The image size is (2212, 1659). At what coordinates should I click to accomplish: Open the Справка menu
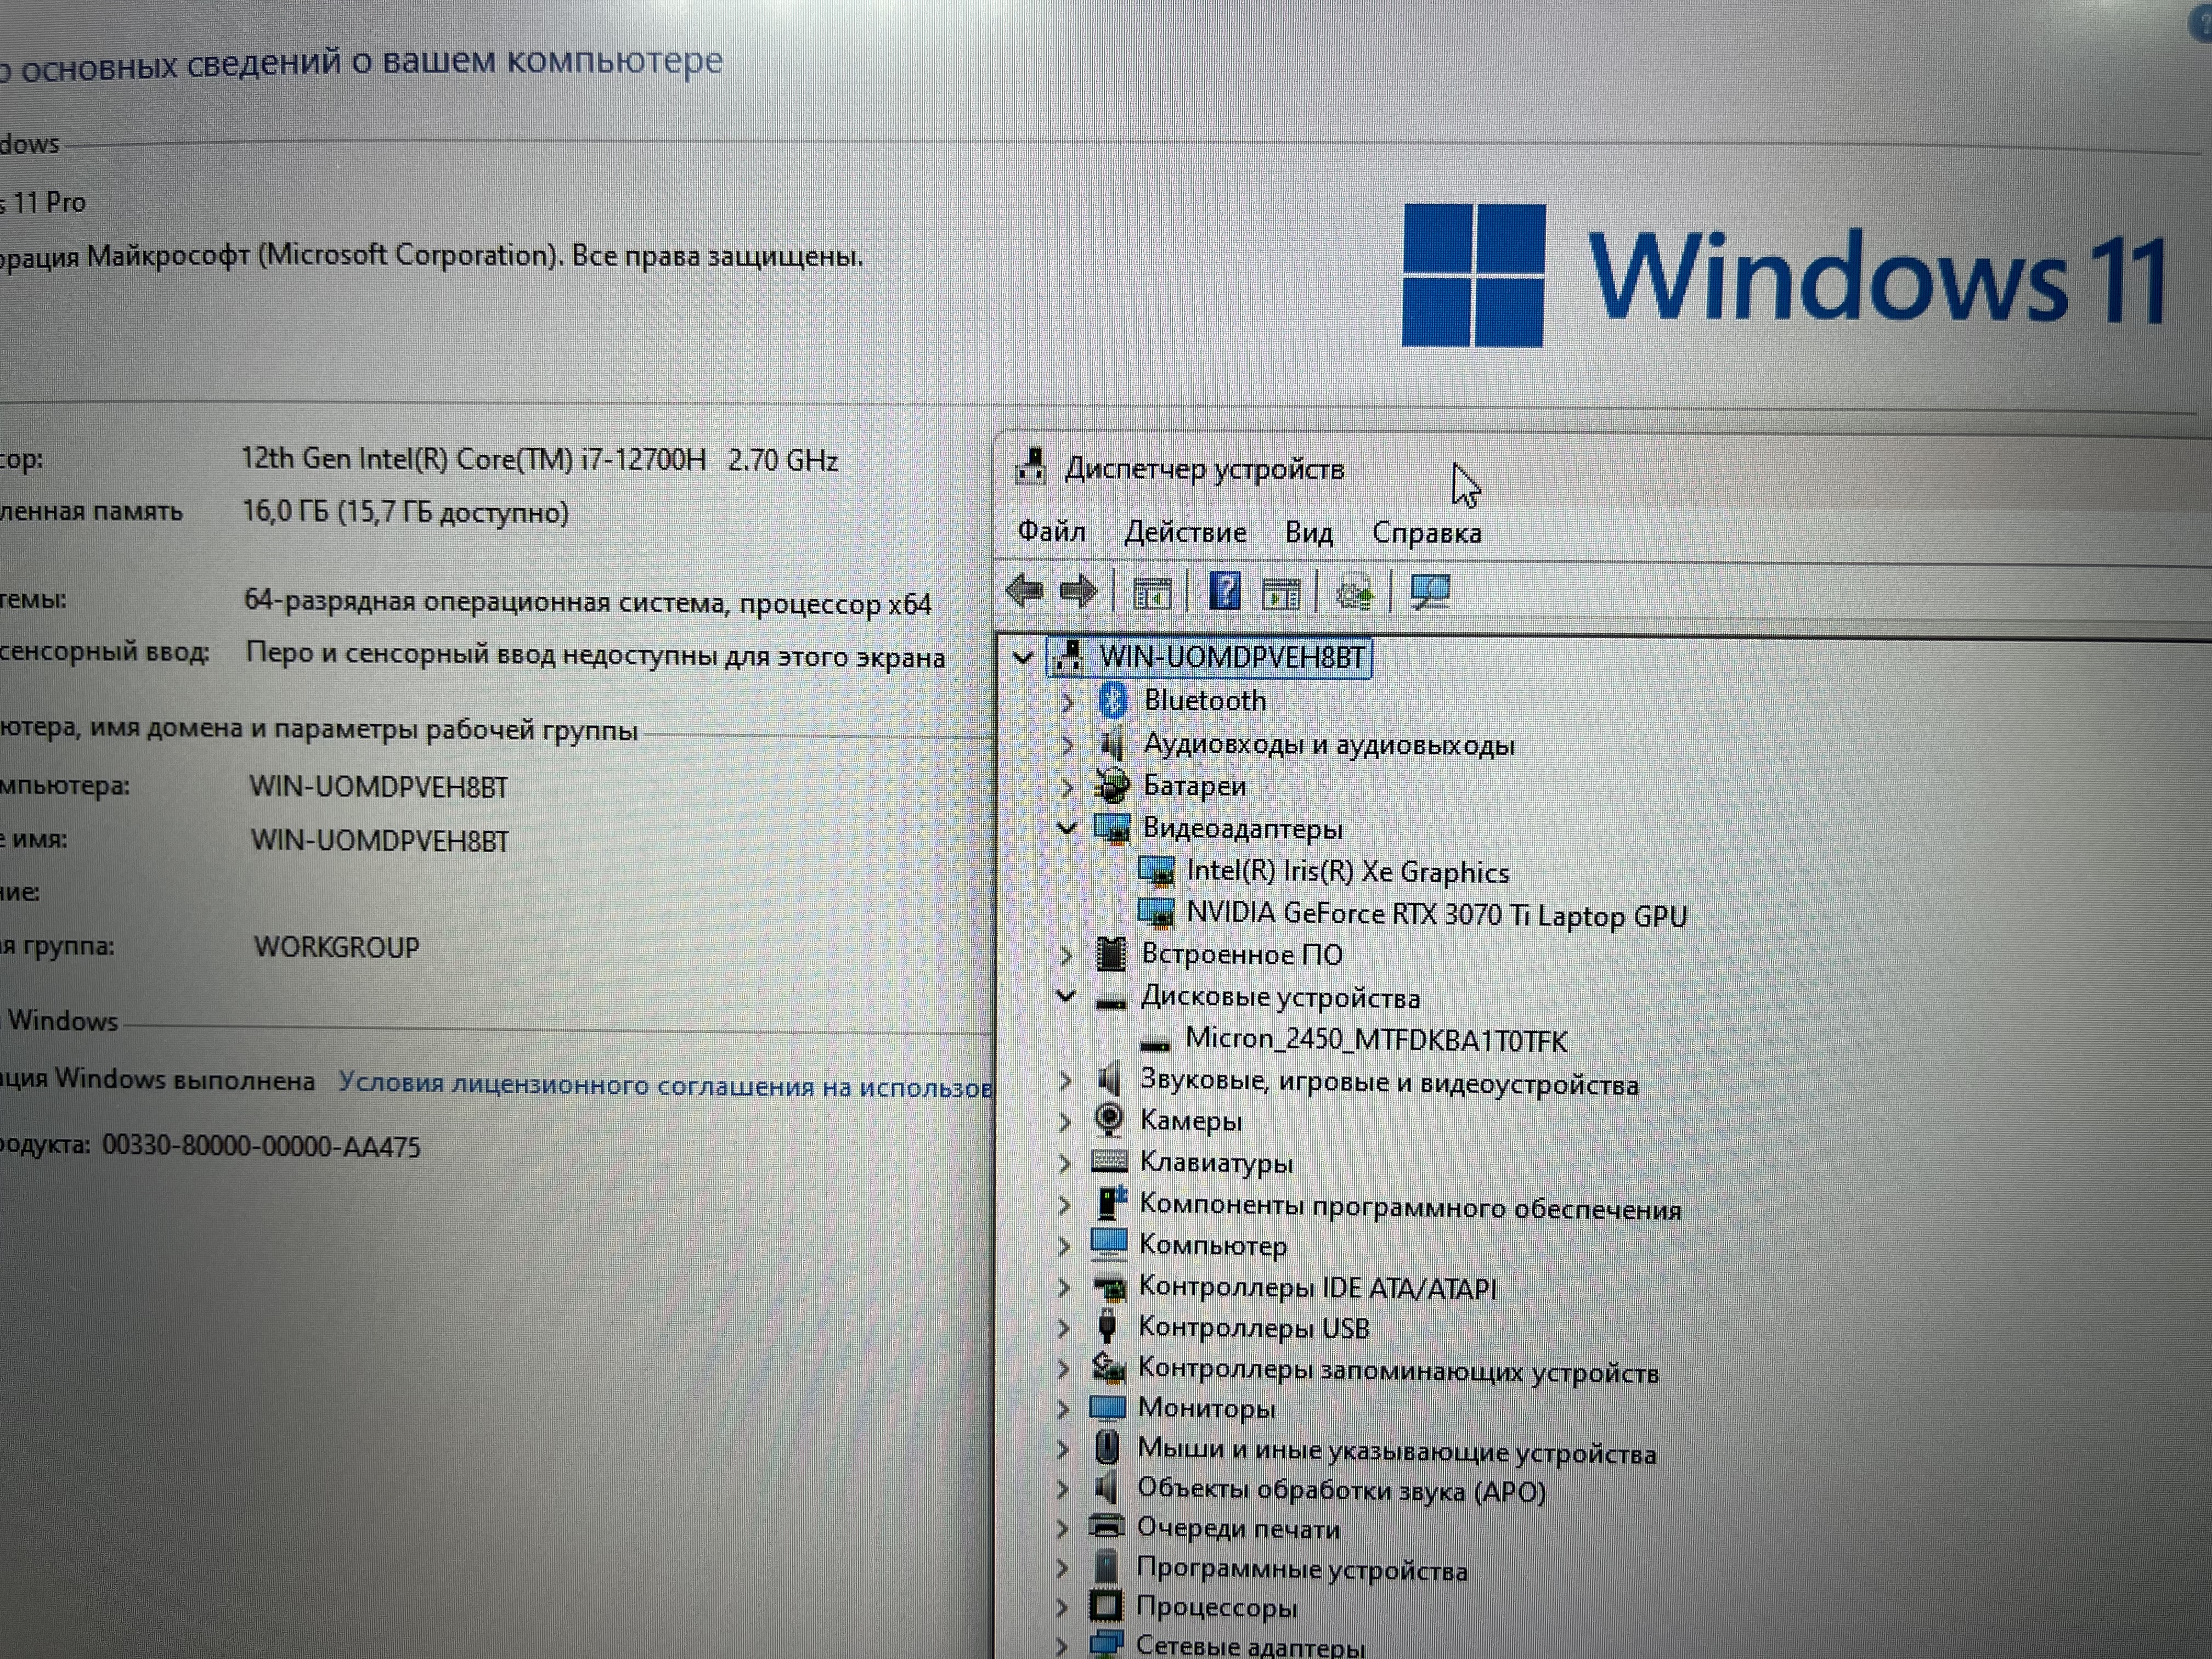(x=1425, y=533)
